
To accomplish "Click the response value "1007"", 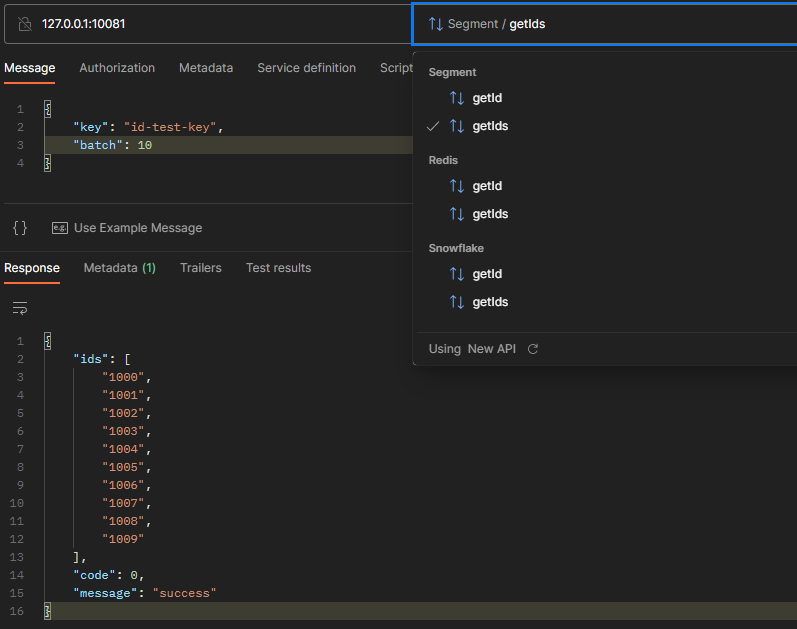I will (x=123, y=503).
